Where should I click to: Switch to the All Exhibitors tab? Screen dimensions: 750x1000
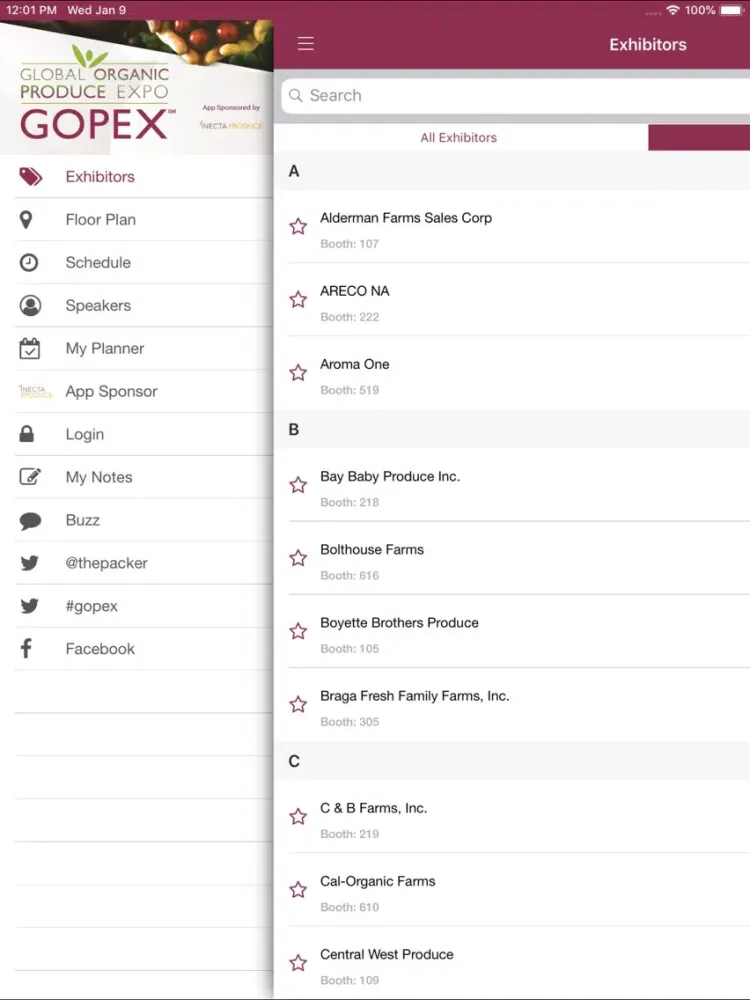[x=458, y=137]
